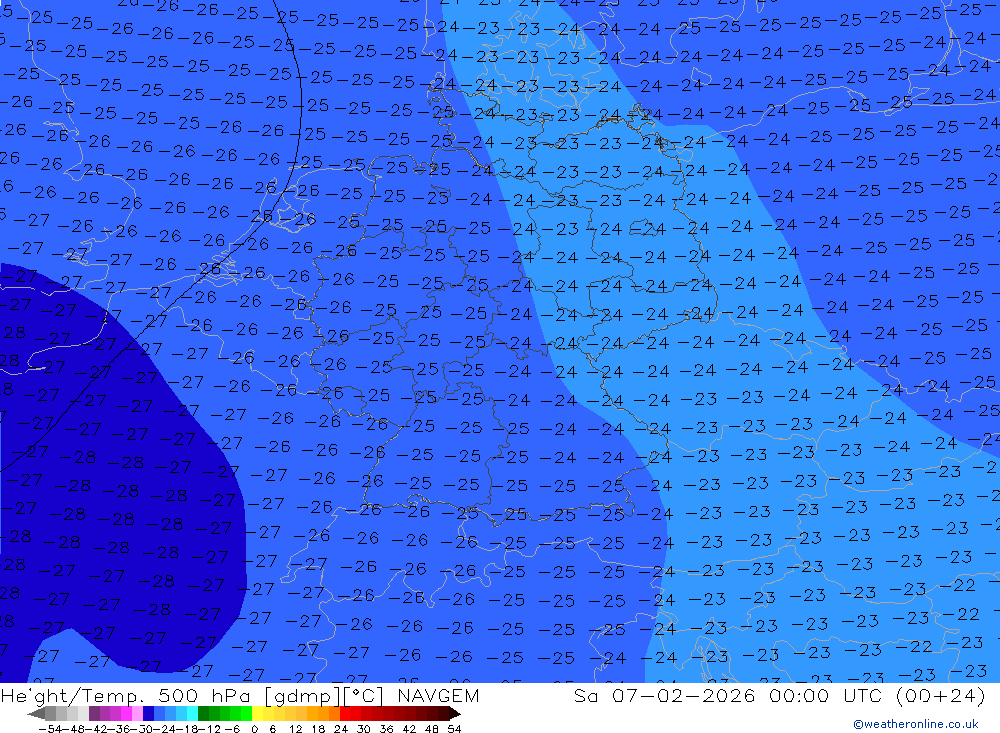
Task: Click the '00:00 UTC' time text
Action: coord(826,695)
